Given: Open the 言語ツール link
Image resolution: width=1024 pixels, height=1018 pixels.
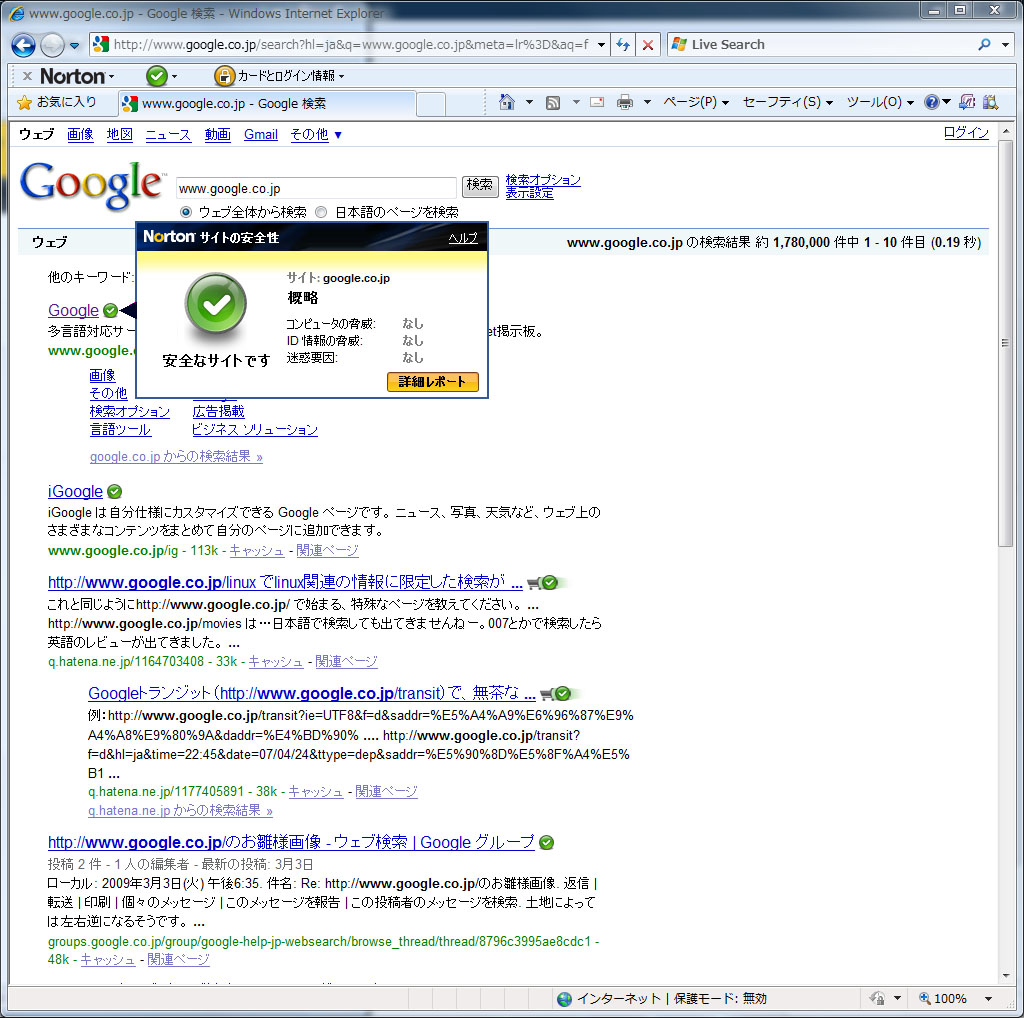Looking at the screenshot, I should 120,430.
